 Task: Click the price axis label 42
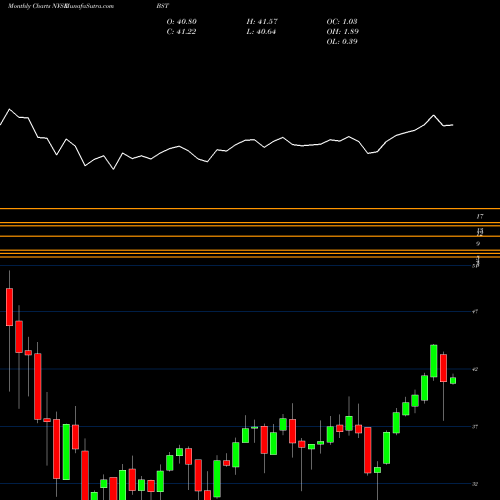click(x=475, y=369)
